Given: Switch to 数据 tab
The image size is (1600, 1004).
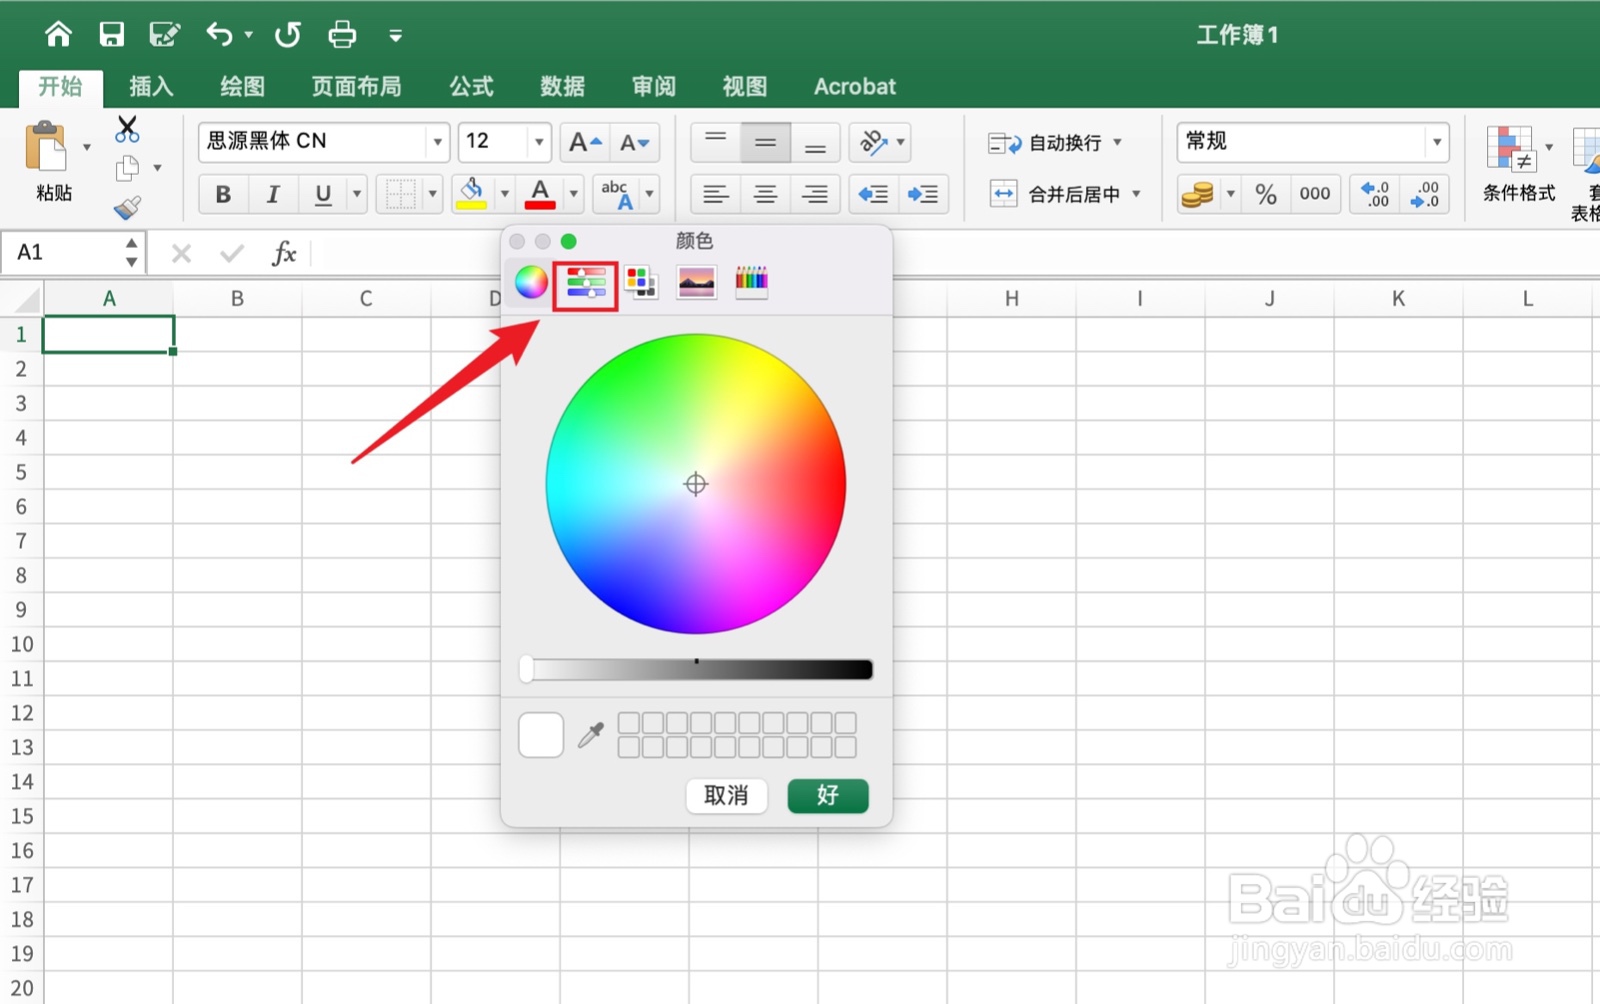Looking at the screenshot, I should tap(562, 87).
